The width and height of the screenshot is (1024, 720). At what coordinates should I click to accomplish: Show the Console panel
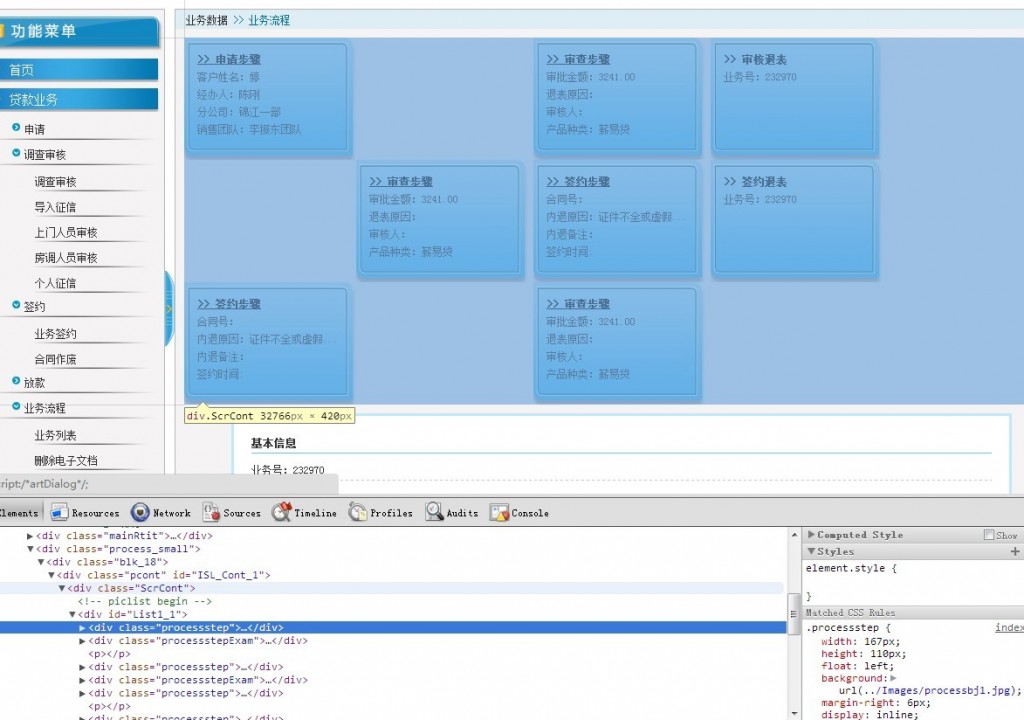tap(520, 513)
